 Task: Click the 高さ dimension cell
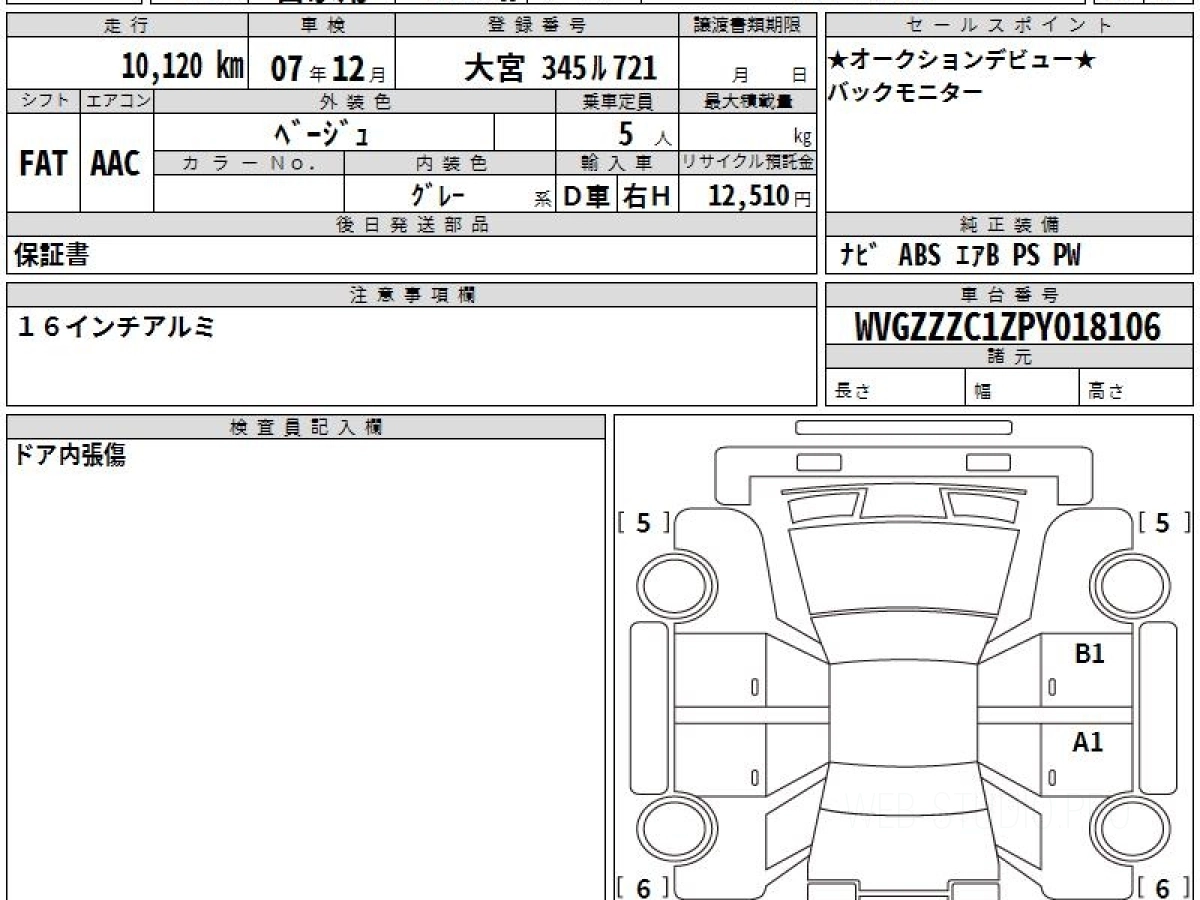(1137, 388)
